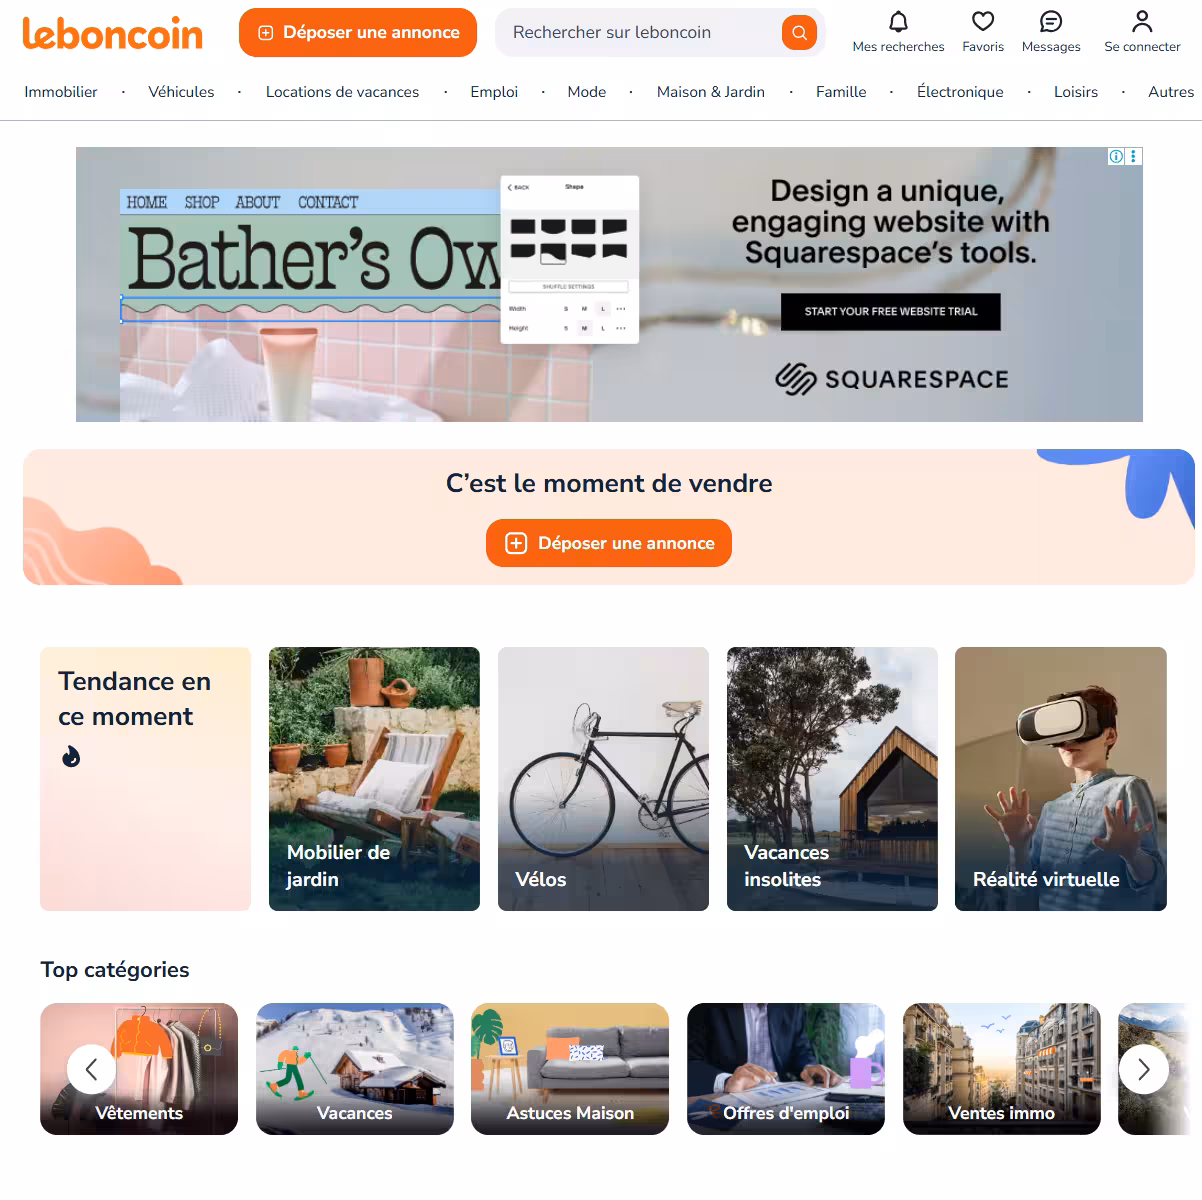Focus the Rechercher sur leboncoin field
Screen dimensions: 1202x1200
point(640,33)
